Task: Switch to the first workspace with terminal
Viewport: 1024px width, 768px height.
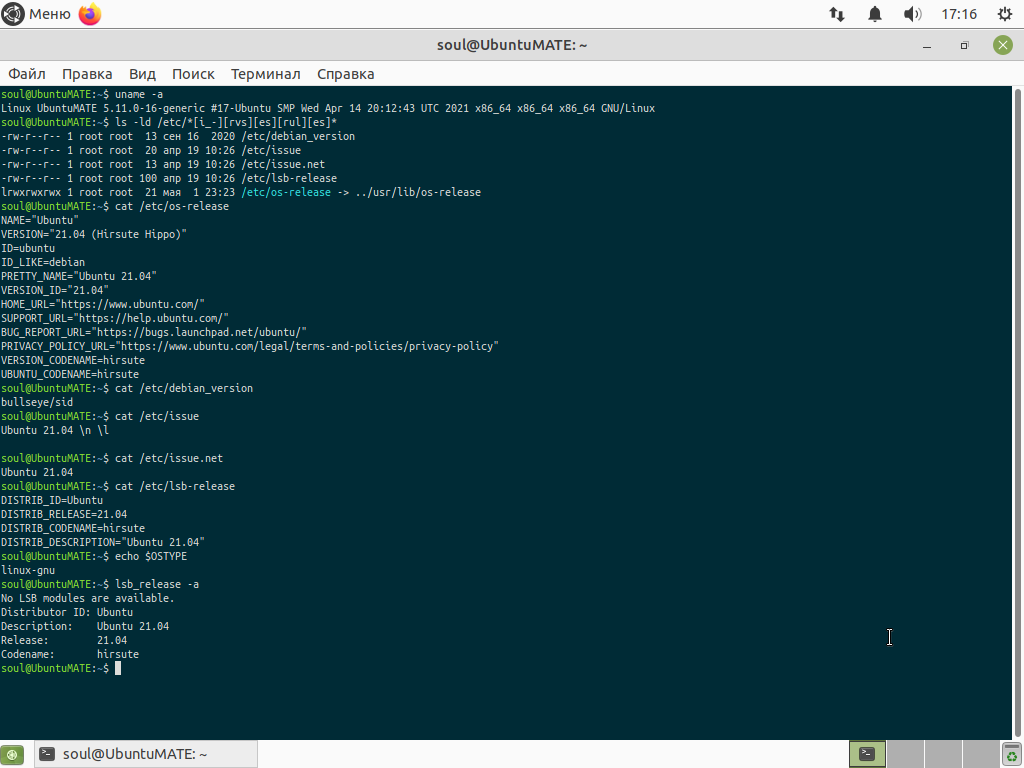Action: tap(867, 754)
